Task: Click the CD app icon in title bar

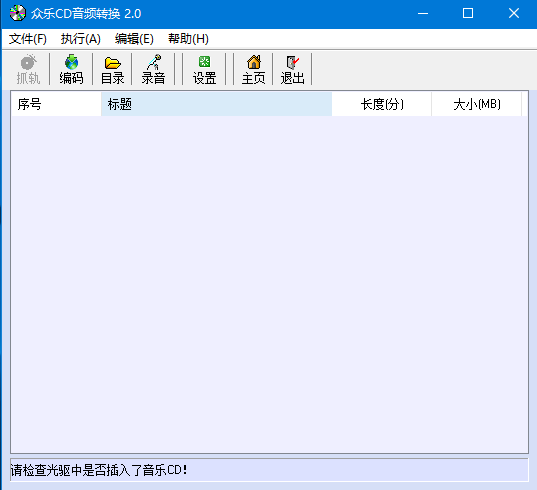Action: coord(17,13)
